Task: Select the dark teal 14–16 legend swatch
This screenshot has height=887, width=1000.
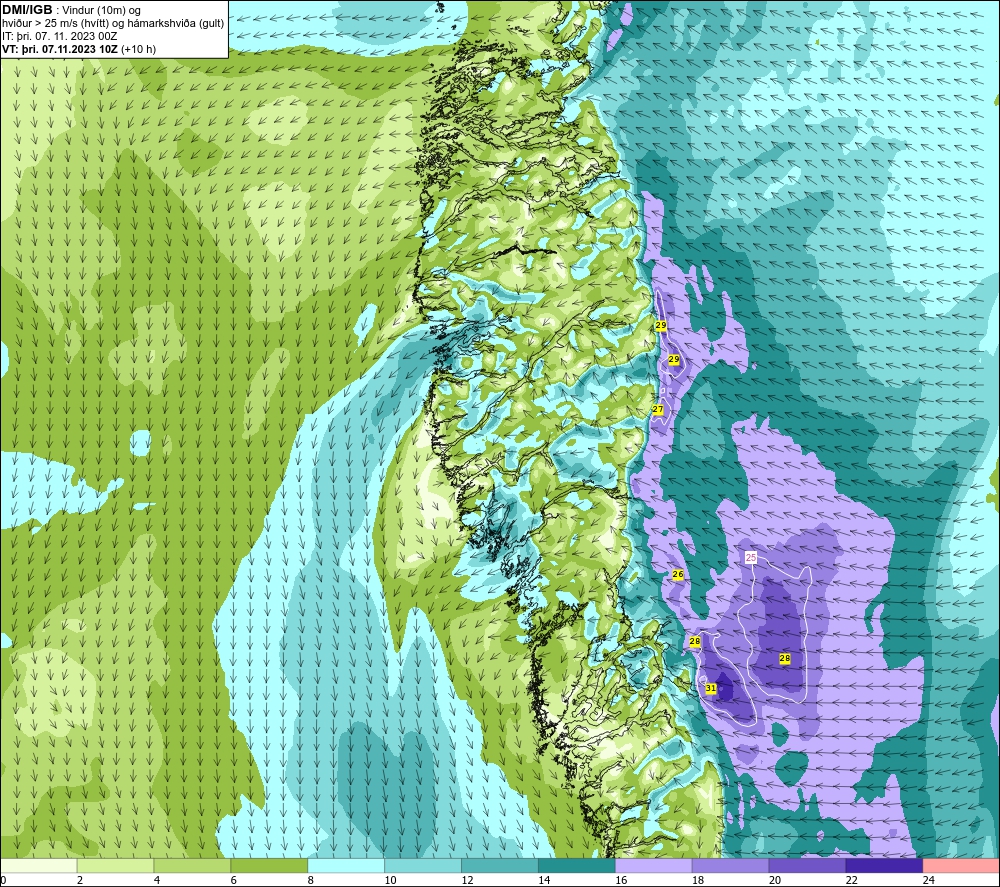Action: 577,865
